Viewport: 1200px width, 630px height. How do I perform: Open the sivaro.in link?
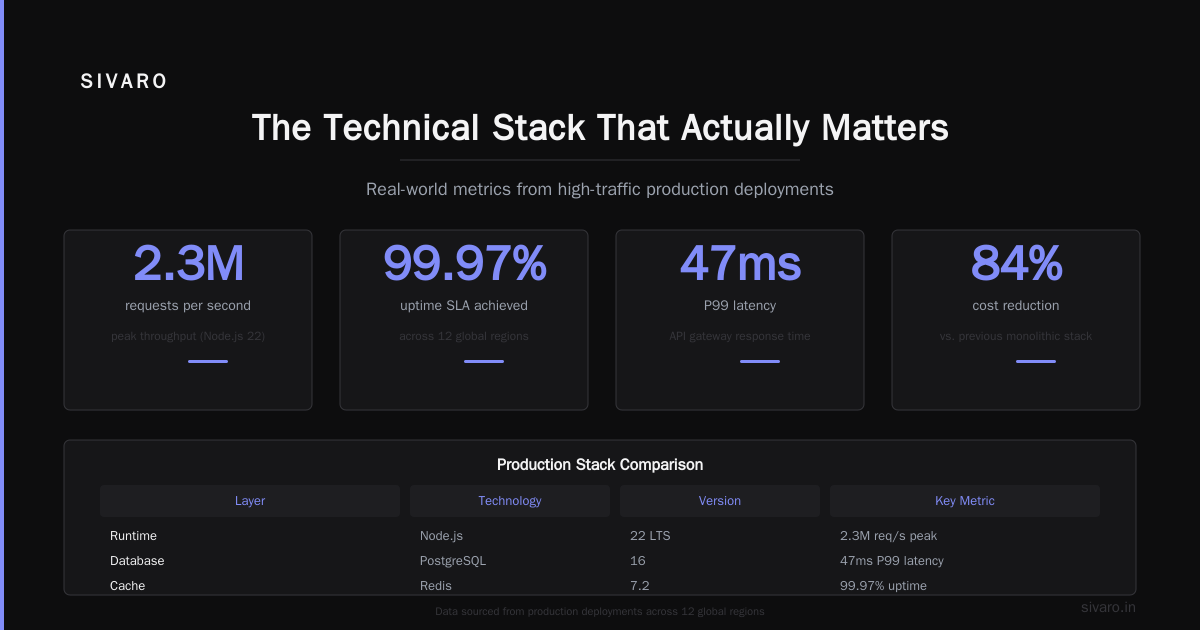[x=1108, y=607]
